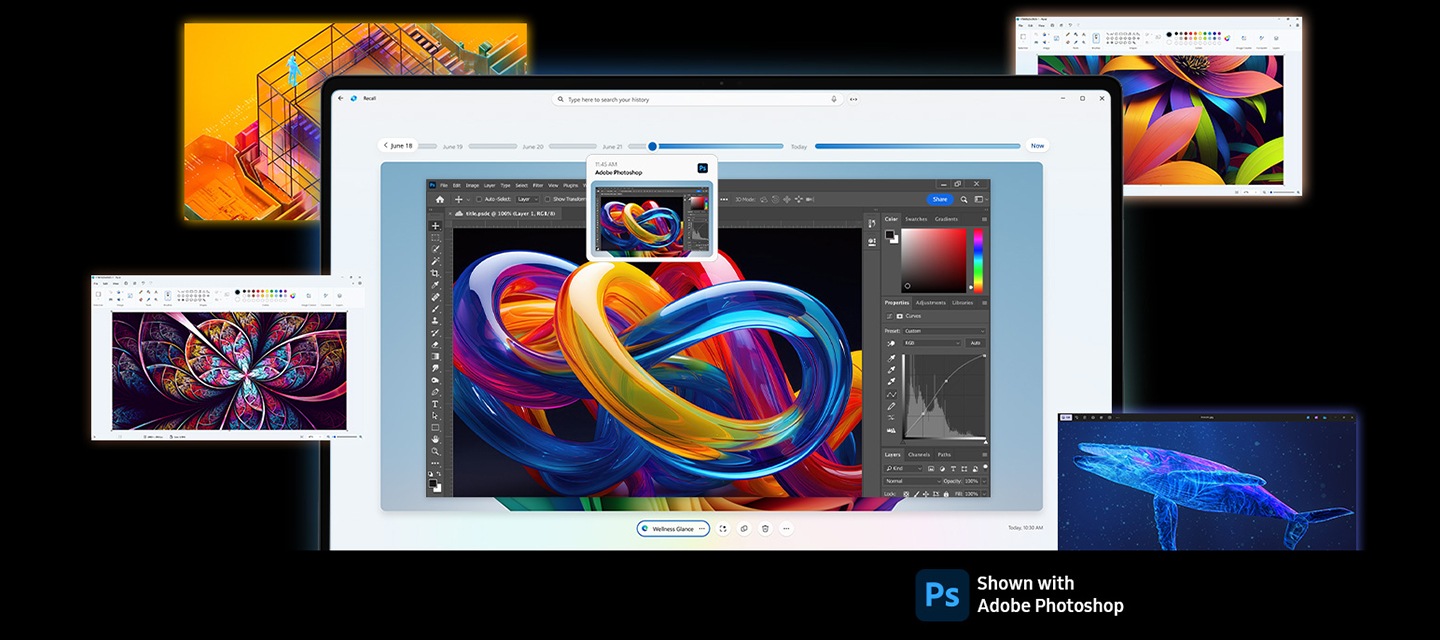1440x640 pixels.
Task: Open the more options ellipsis after the trash icon
Action: [x=787, y=528]
